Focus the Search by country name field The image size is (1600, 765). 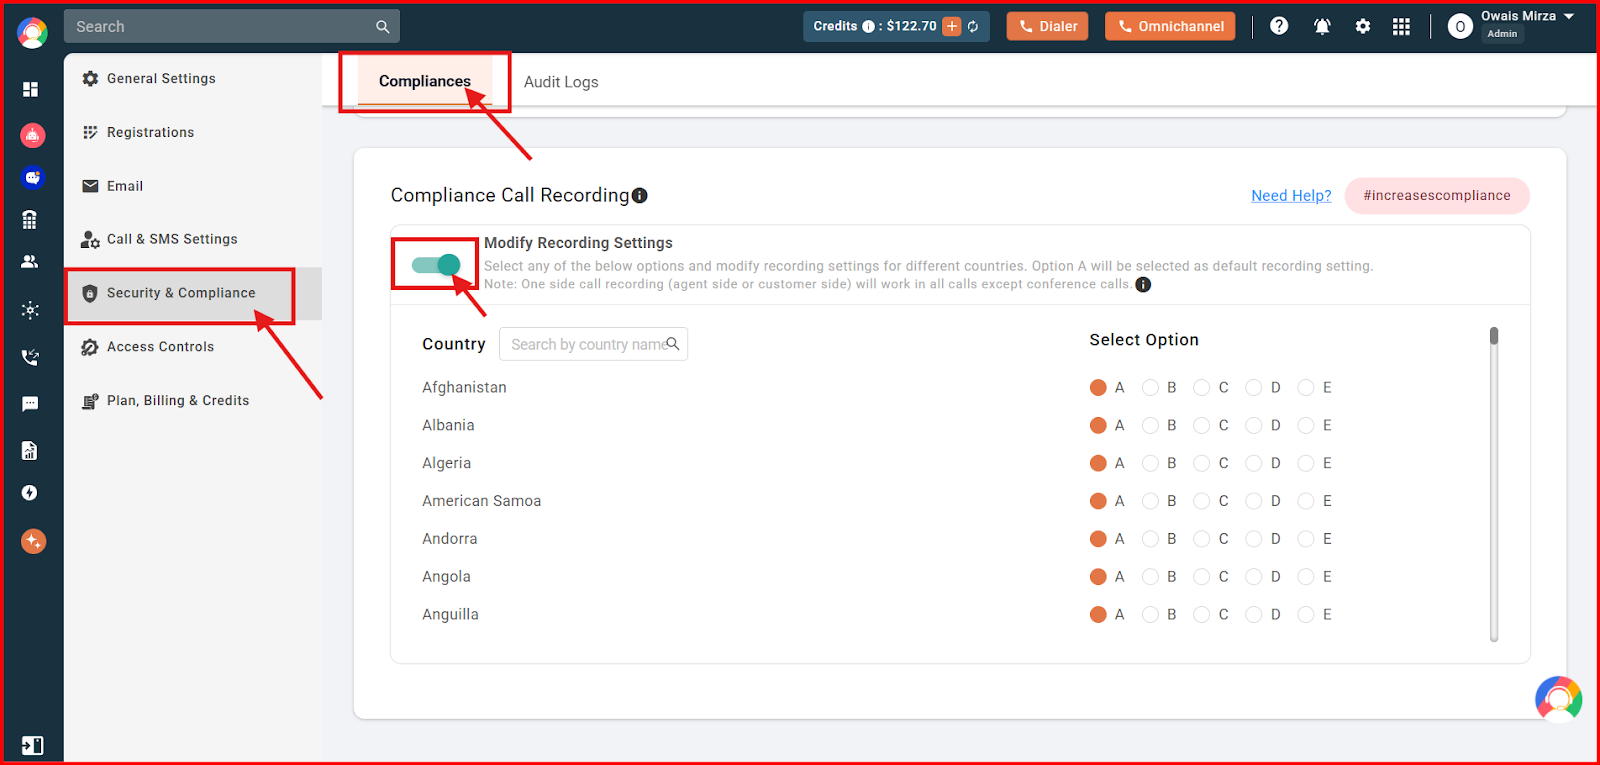coord(593,344)
